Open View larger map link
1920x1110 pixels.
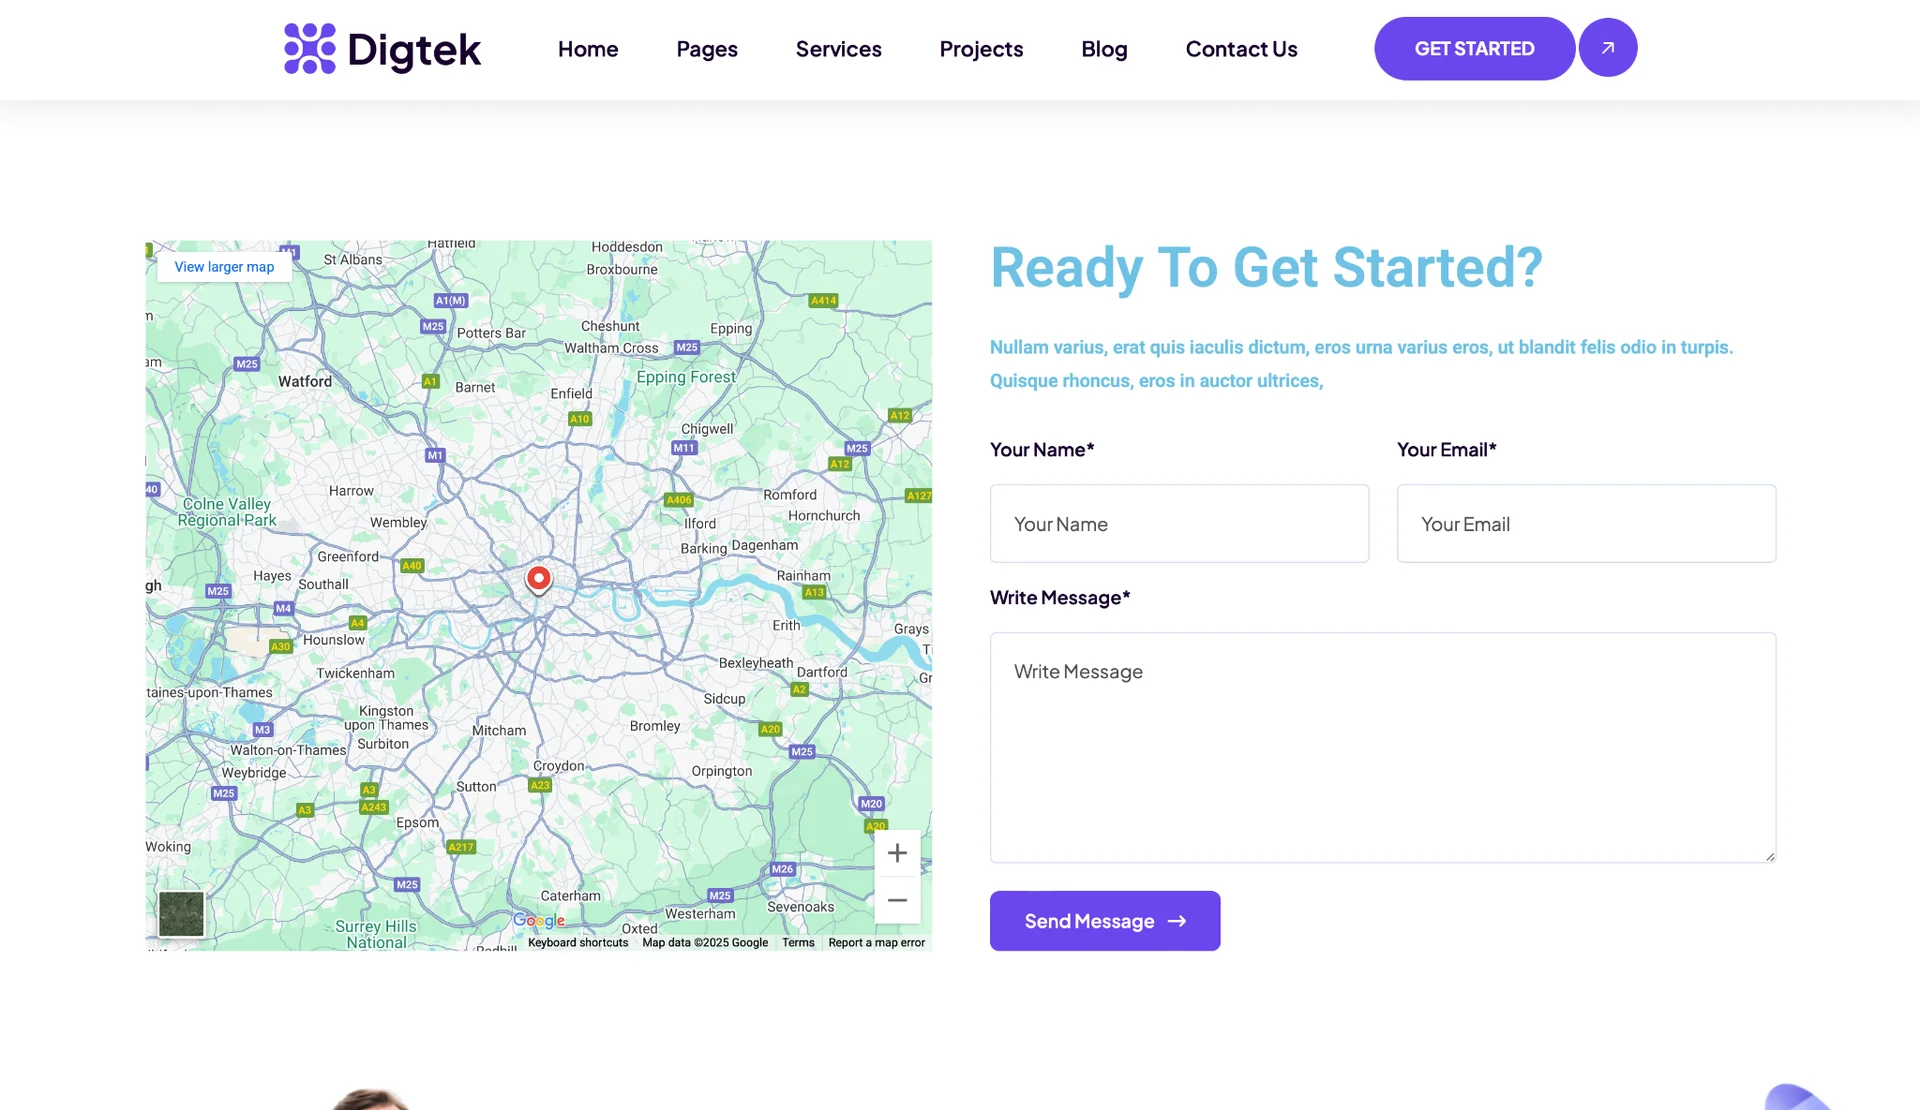224,267
